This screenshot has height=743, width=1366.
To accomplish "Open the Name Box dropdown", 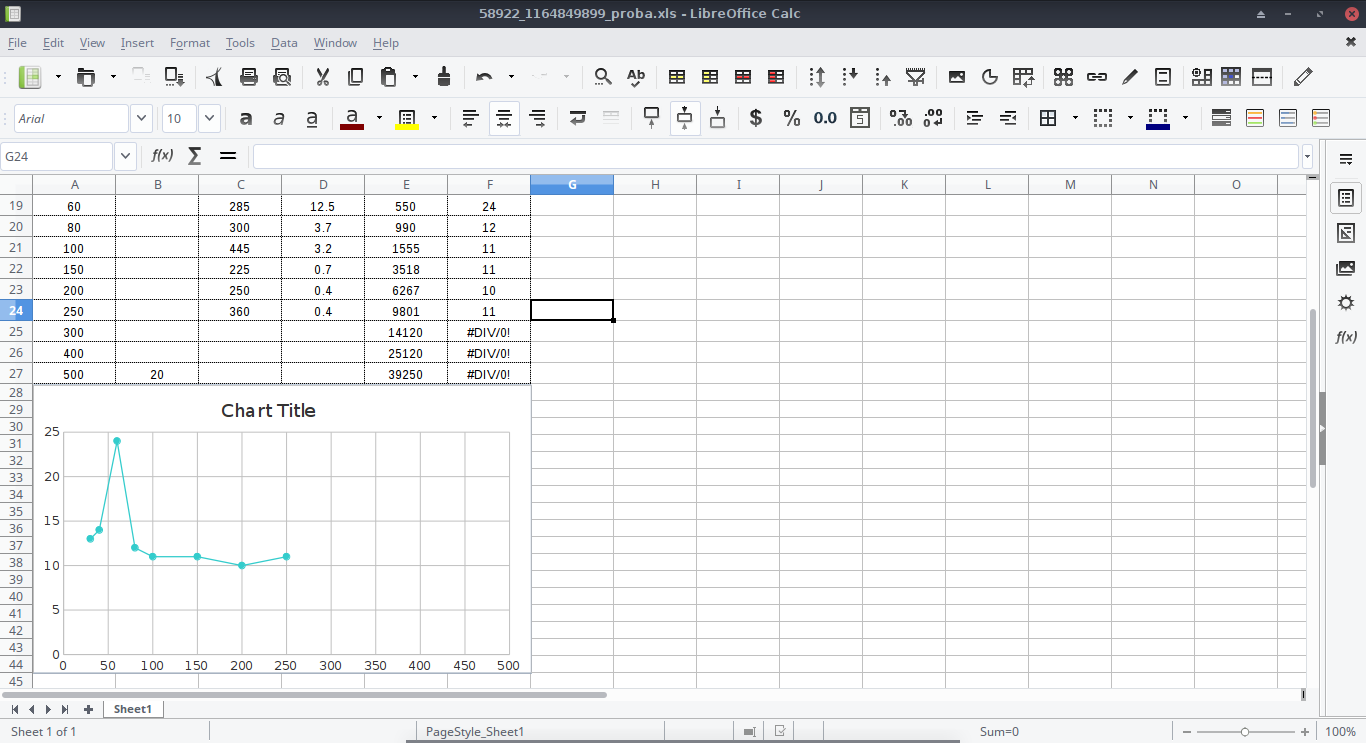I will tap(125, 156).
